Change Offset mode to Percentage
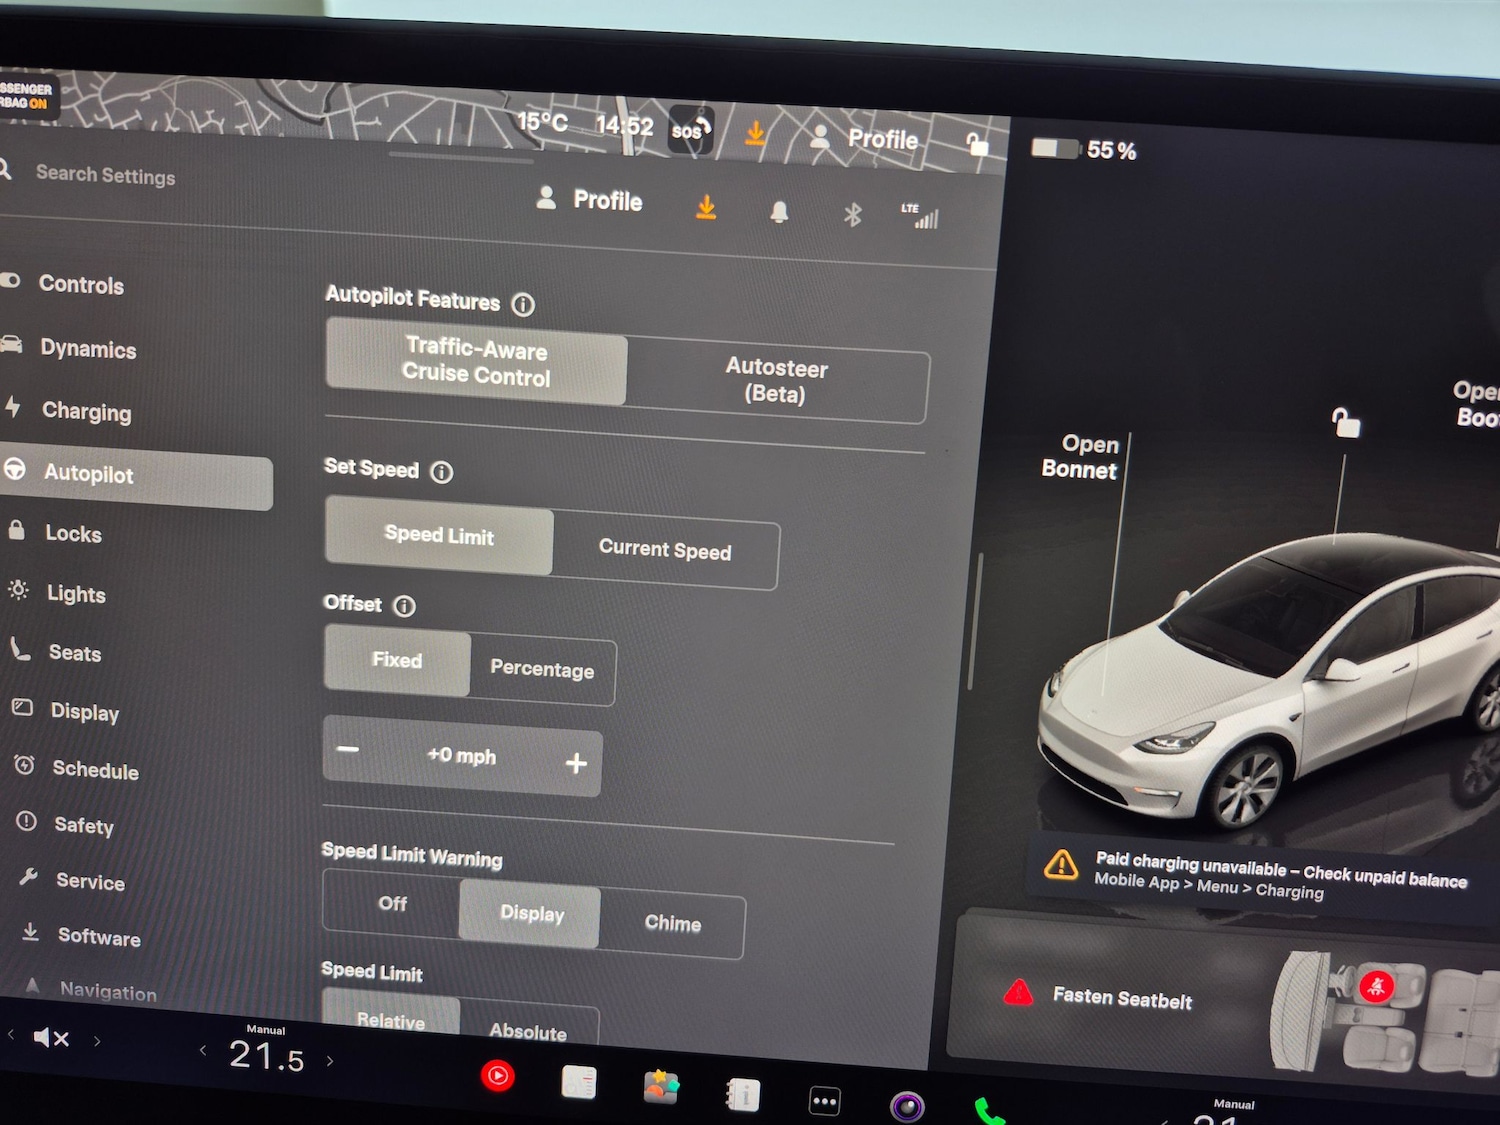The image size is (1500, 1125). pyautogui.click(x=542, y=670)
